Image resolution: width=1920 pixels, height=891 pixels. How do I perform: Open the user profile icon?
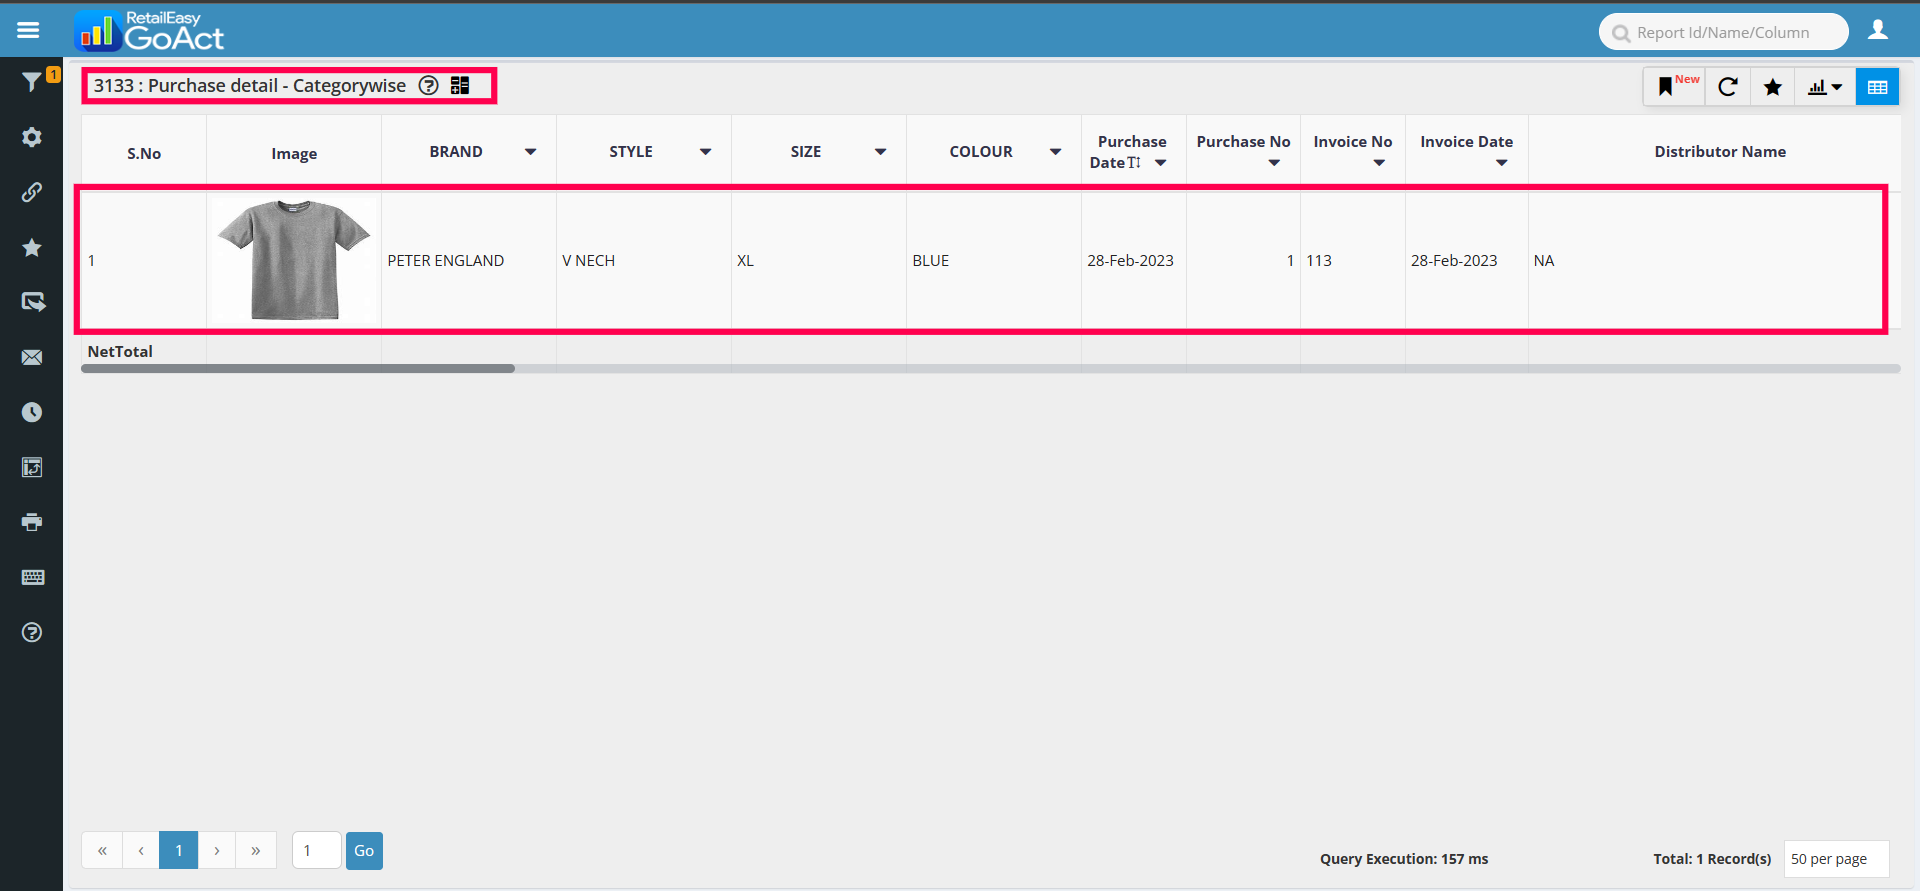1878,30
